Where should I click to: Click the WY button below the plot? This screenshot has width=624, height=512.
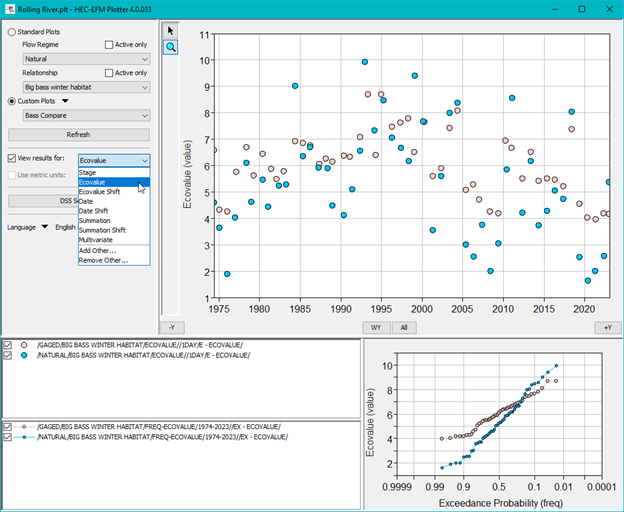click(x=375, y=327)
